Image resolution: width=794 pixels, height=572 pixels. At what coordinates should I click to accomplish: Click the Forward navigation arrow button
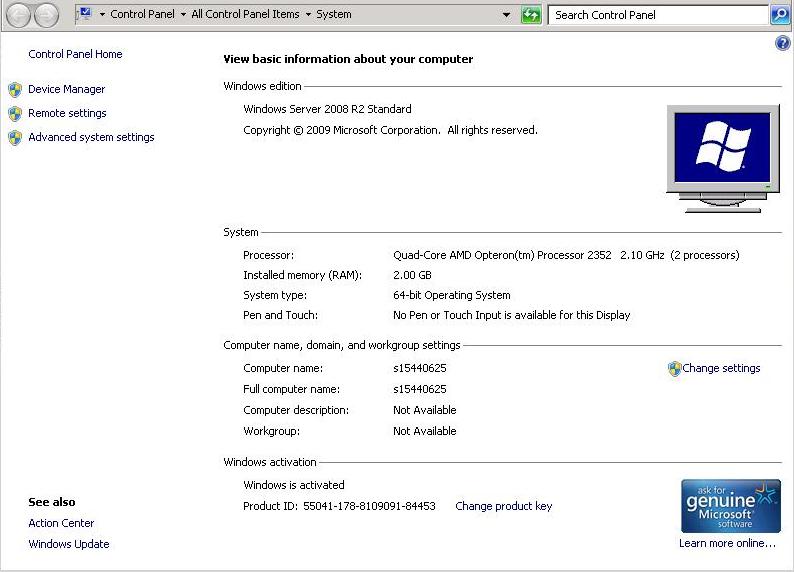click(46, 15)
